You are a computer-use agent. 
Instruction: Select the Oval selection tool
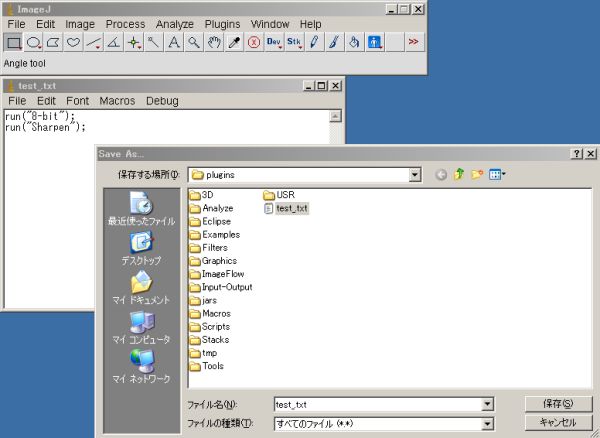tap(34, 42)
